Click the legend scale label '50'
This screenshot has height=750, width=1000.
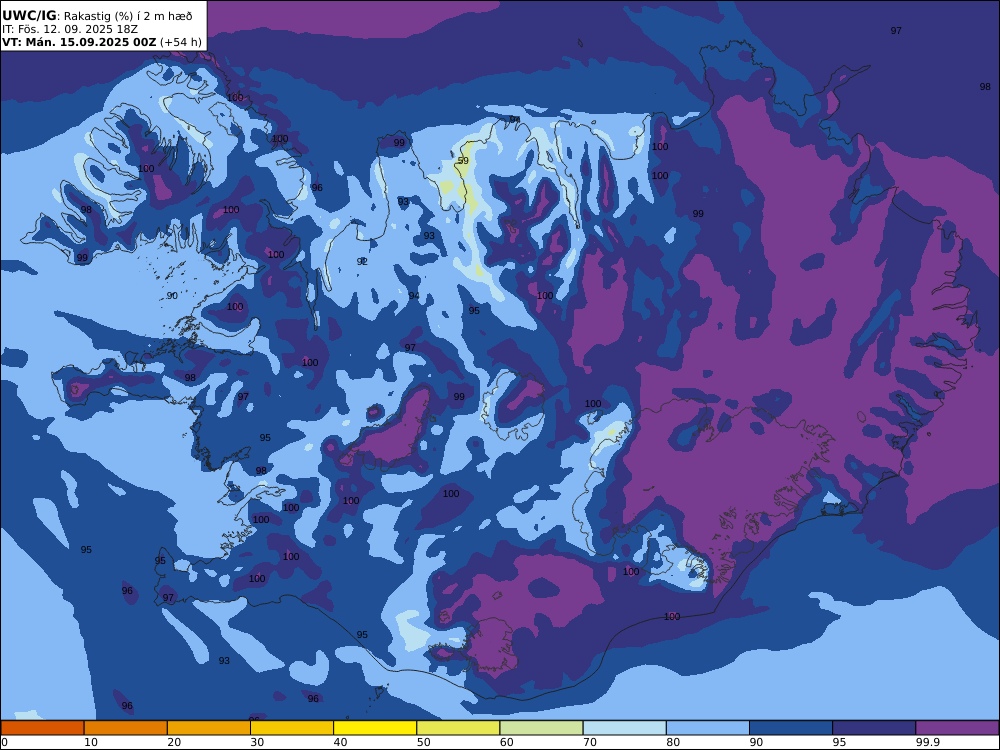[423, 742]
